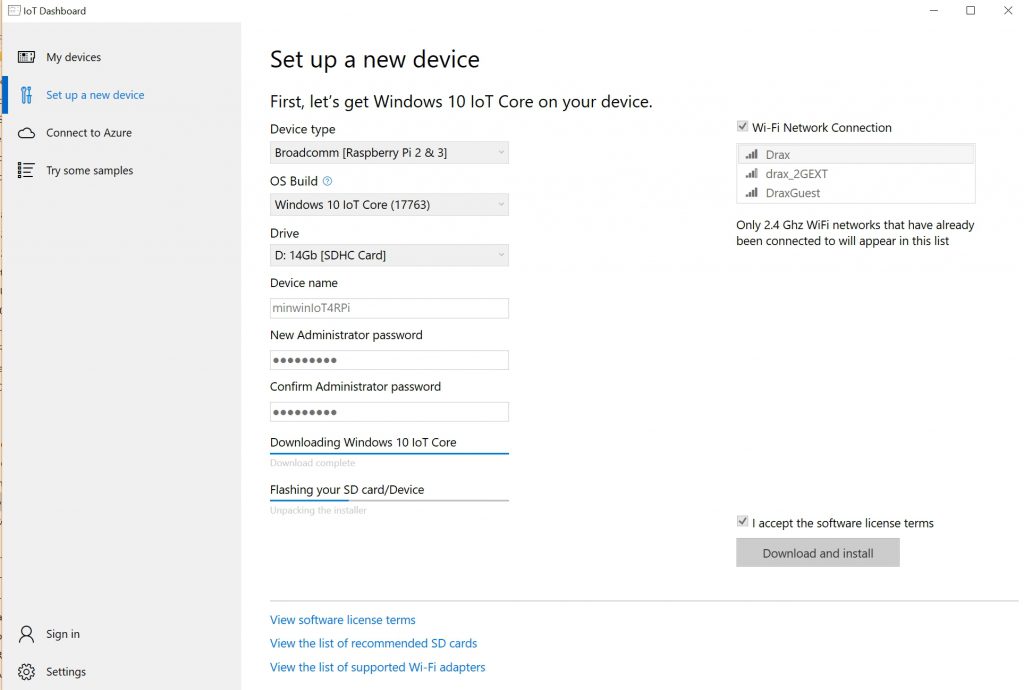Open the Settings gear icon

pos(27,672)
